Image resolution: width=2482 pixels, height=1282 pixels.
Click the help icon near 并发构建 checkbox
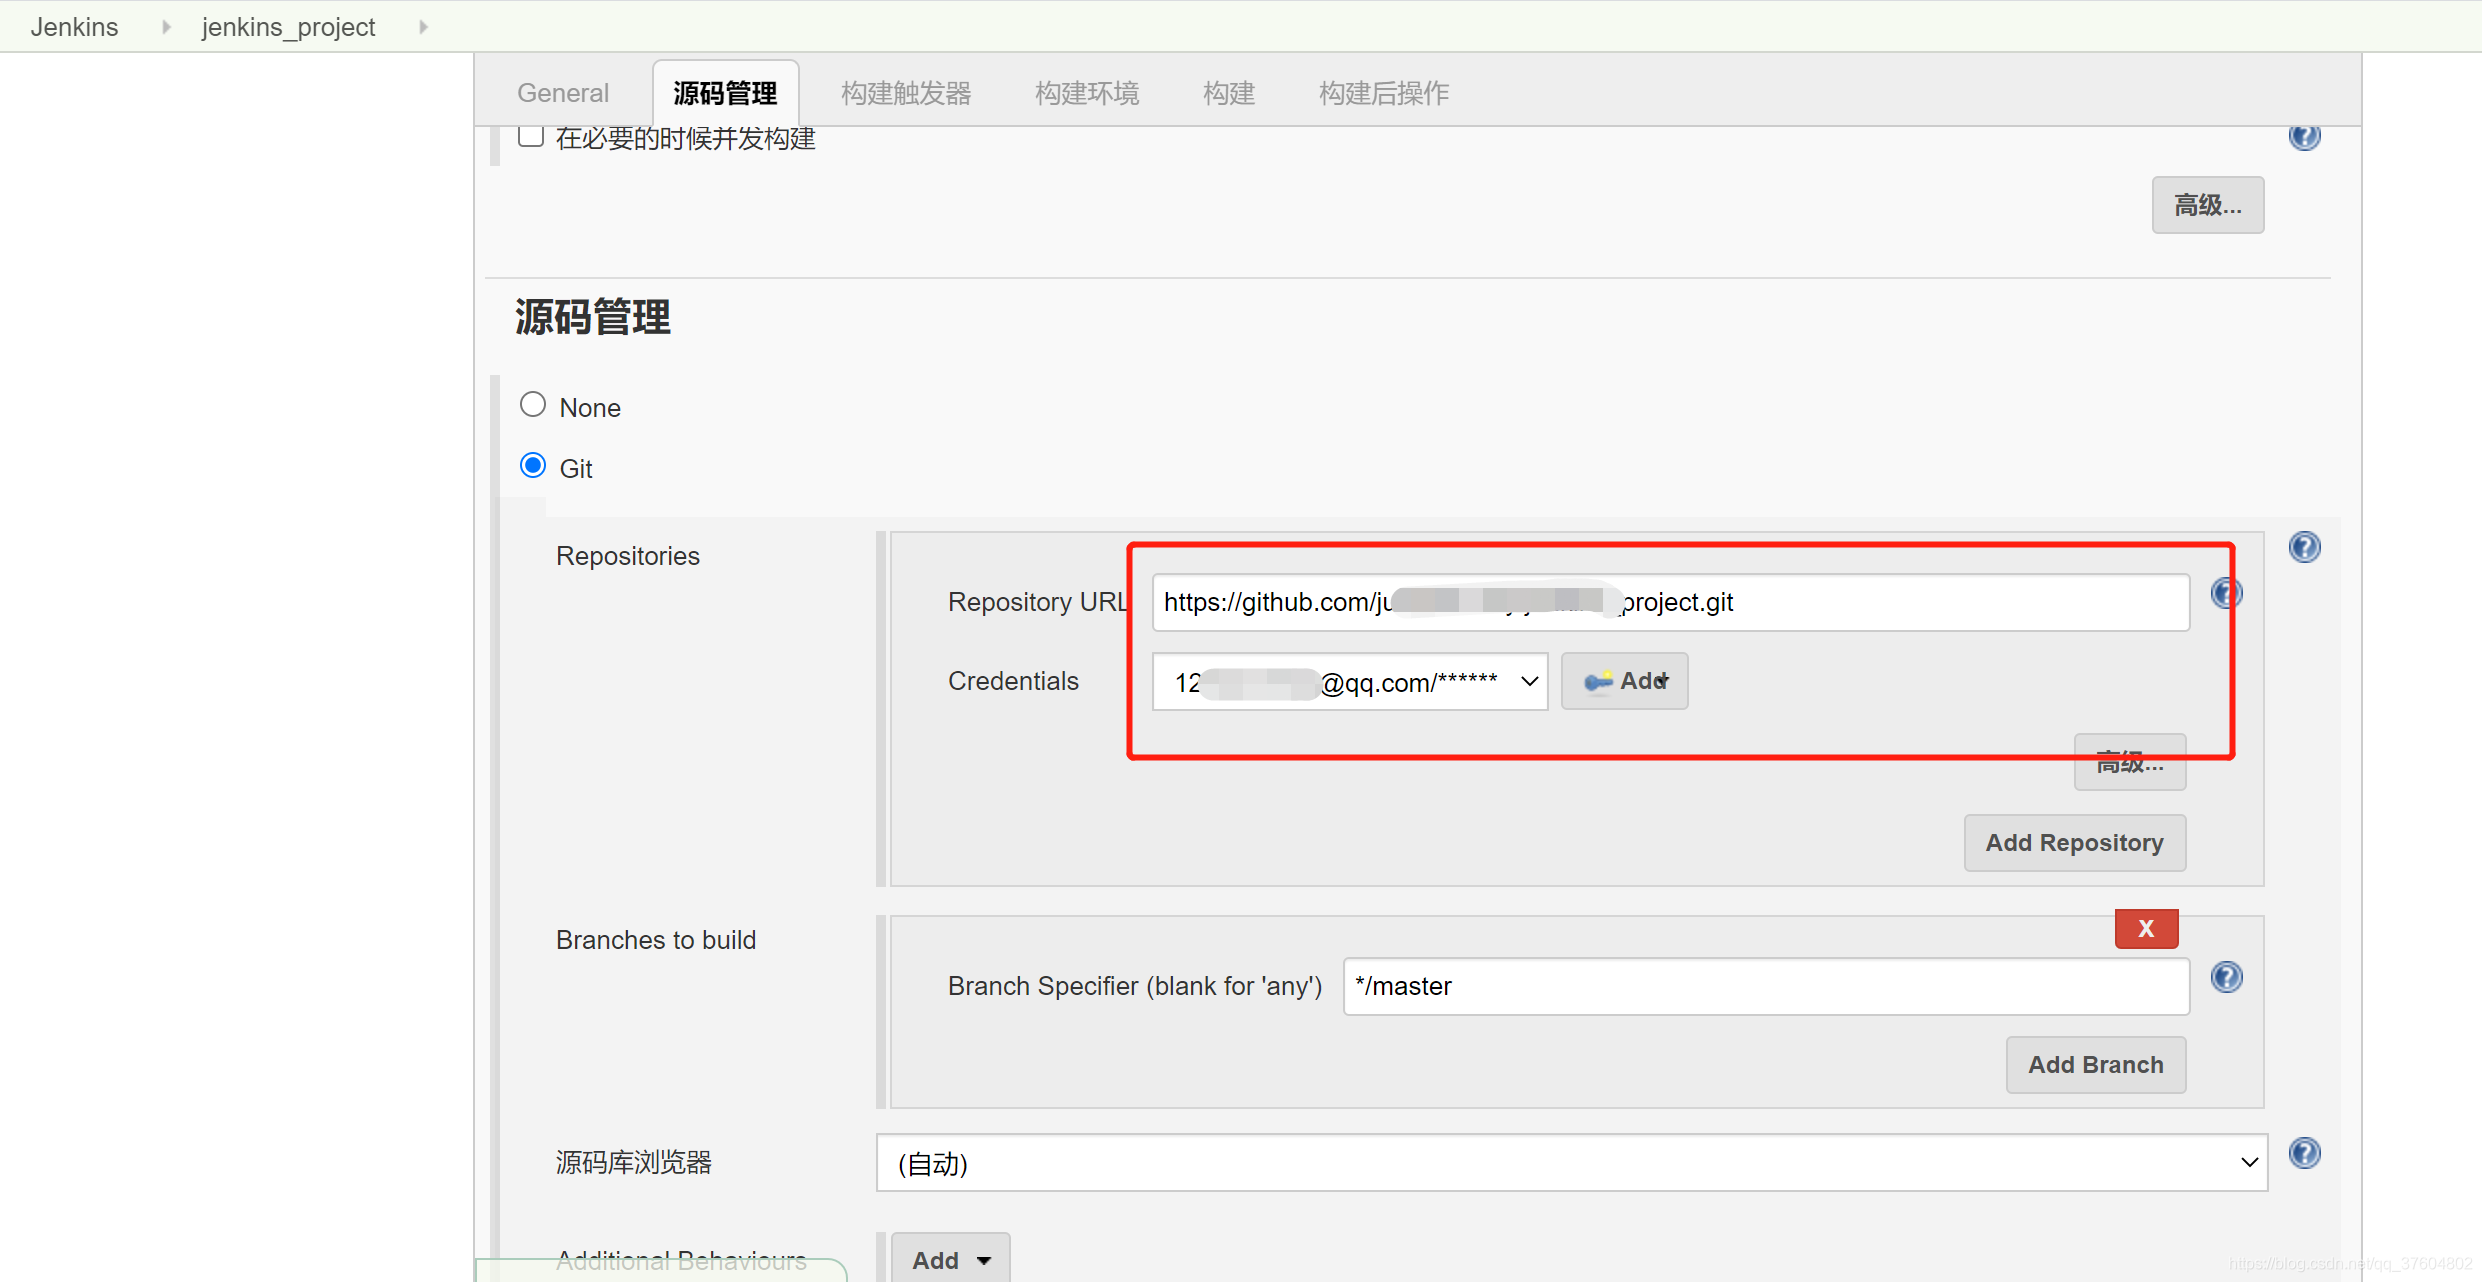(x=2306, y=136)
